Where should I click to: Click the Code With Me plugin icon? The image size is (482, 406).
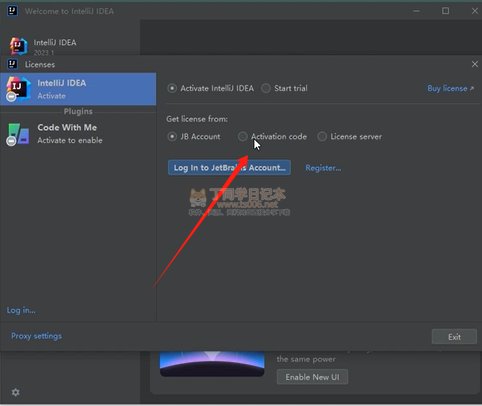coord(17,134)
